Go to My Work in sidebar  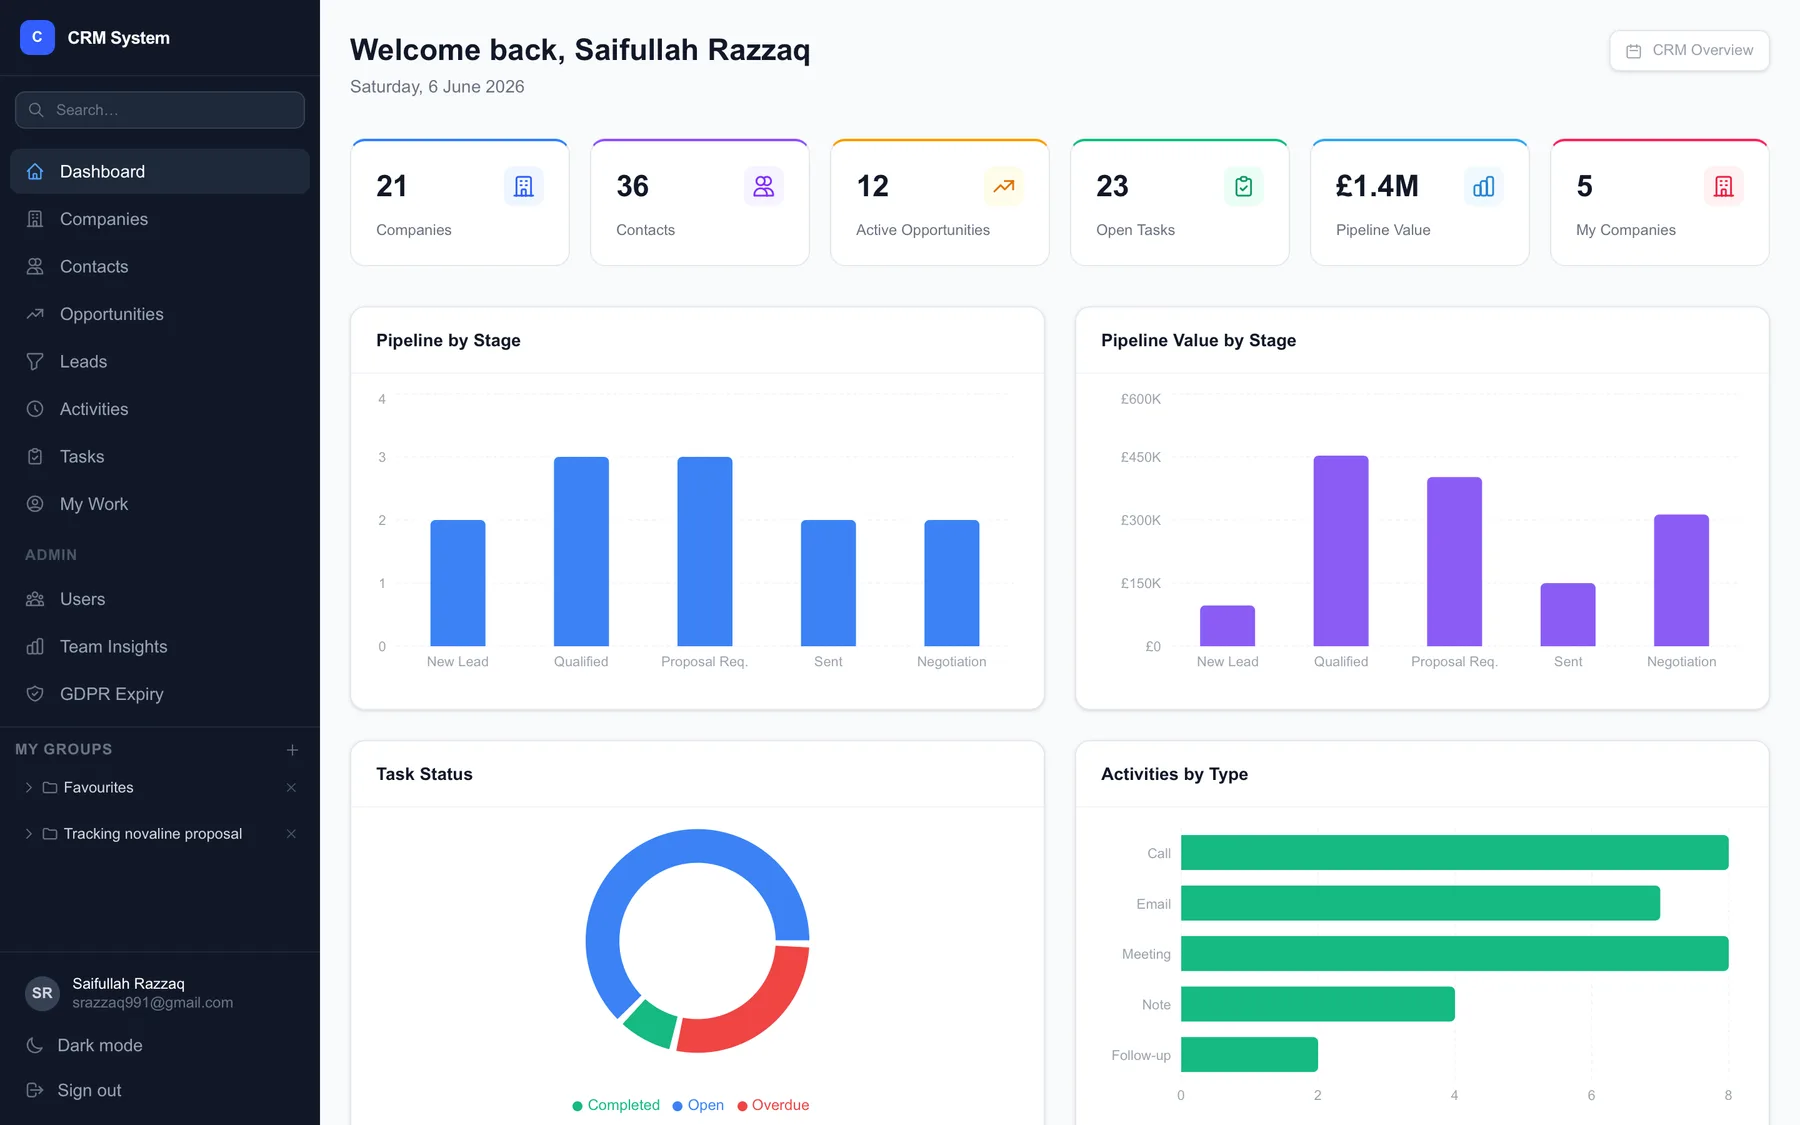pos(160,504)
